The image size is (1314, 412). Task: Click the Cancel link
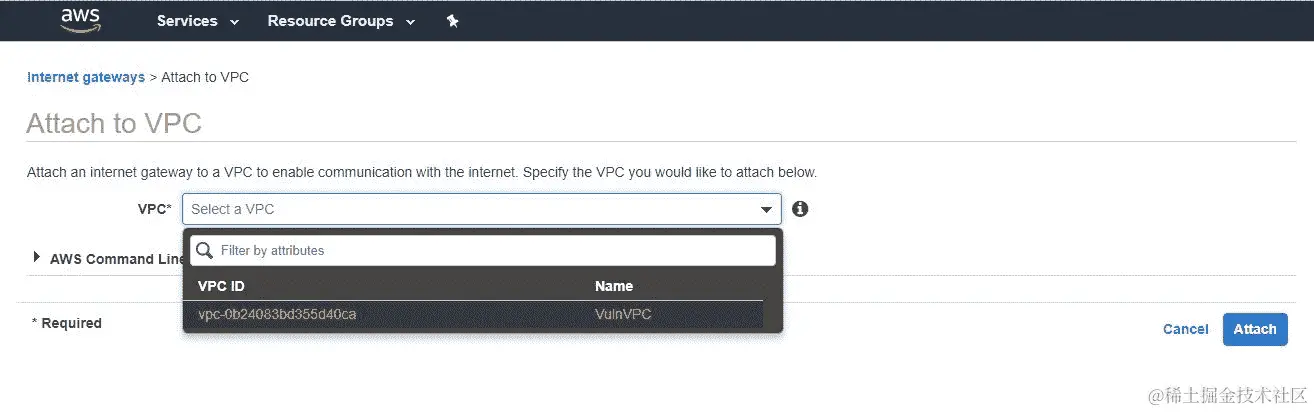1186,329
